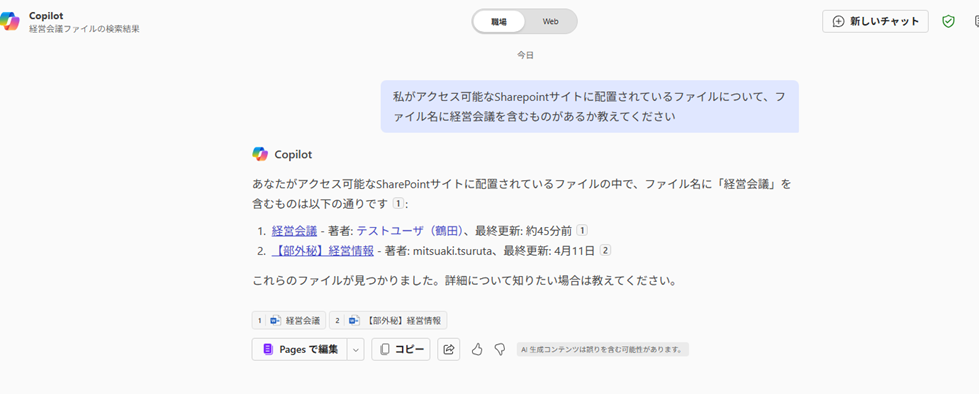Open the テストユーザ（鶴田） author link
Viewport: 979px width, 394px height.
click(x=410, y=231)
